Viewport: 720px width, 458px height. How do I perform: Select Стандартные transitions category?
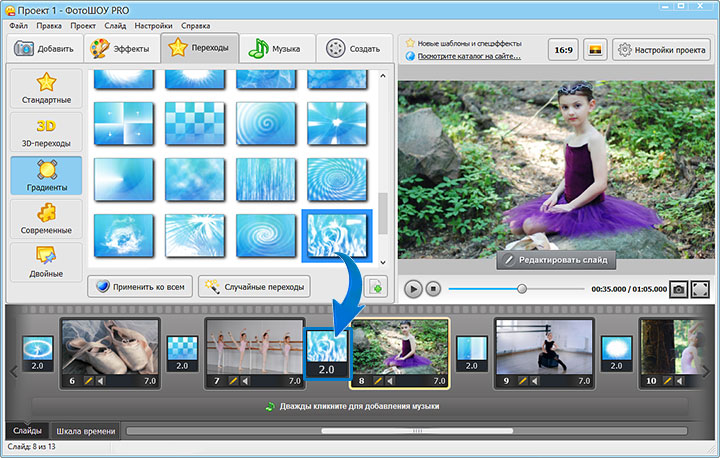click(x=46, y=88)
